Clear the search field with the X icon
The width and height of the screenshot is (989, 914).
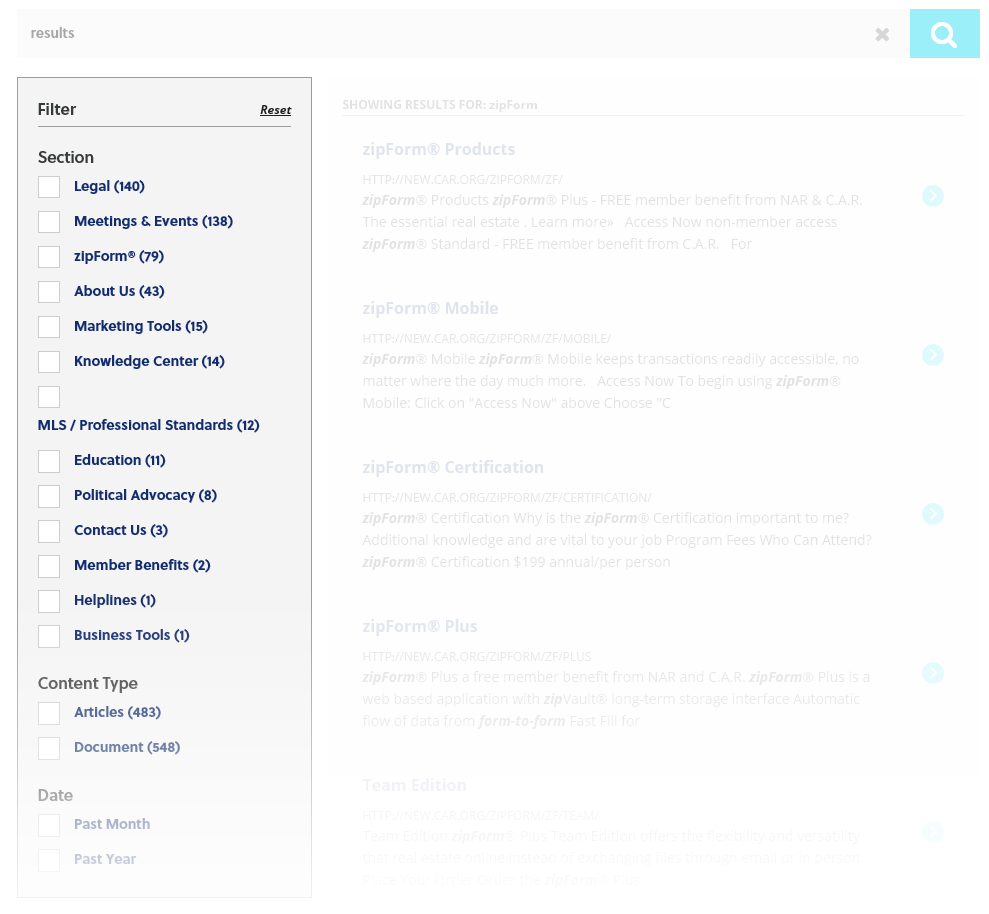[882, 33]
